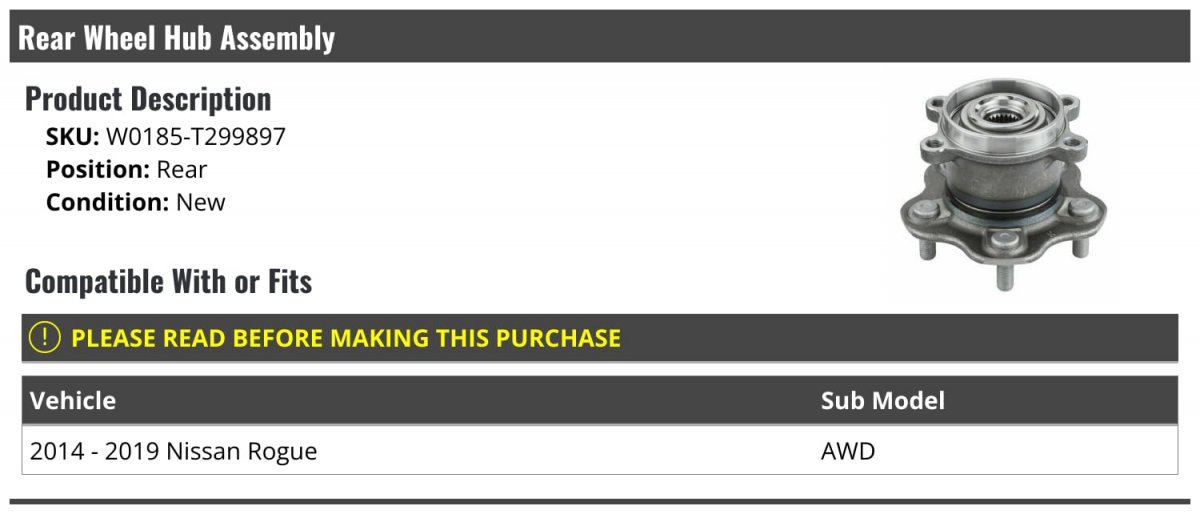This screenshot has width=1200, height=514.
Task: Select the AWD sub model cell
Action: [848, 452]
